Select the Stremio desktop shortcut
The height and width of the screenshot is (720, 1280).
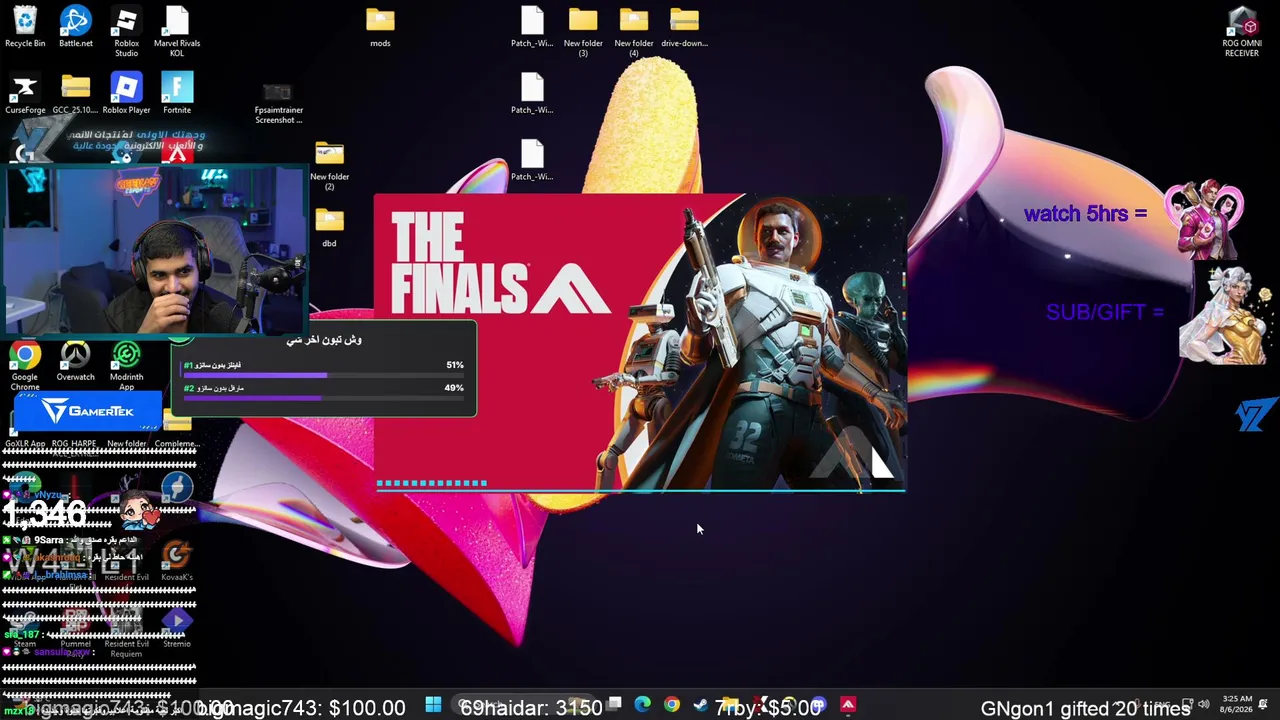(x=177, y=627)
